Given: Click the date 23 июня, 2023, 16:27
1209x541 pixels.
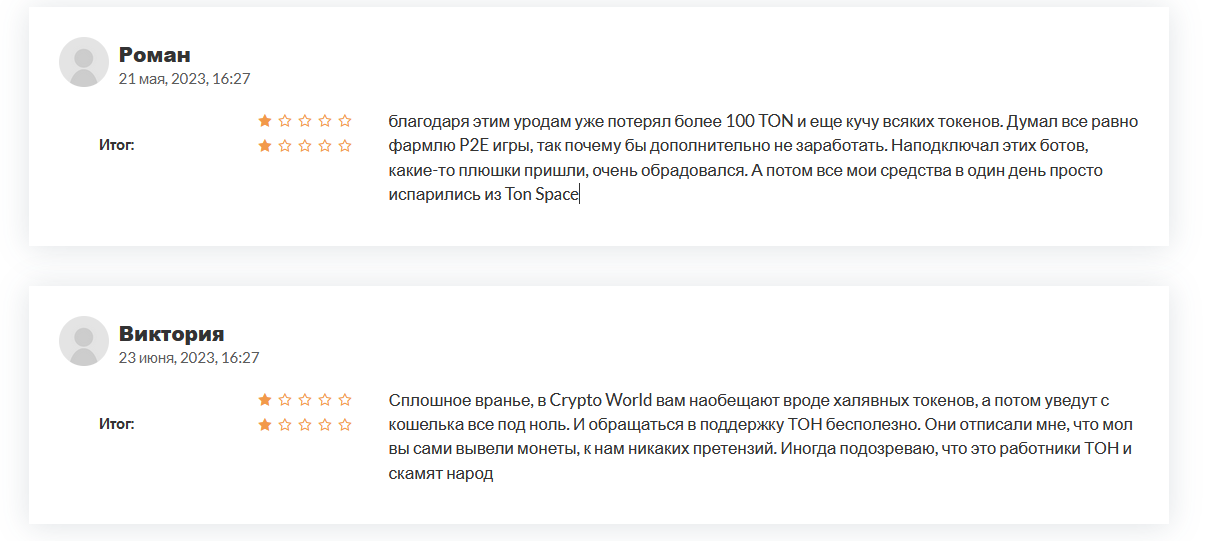Looking at the screenshot, I should coord(189,357).
